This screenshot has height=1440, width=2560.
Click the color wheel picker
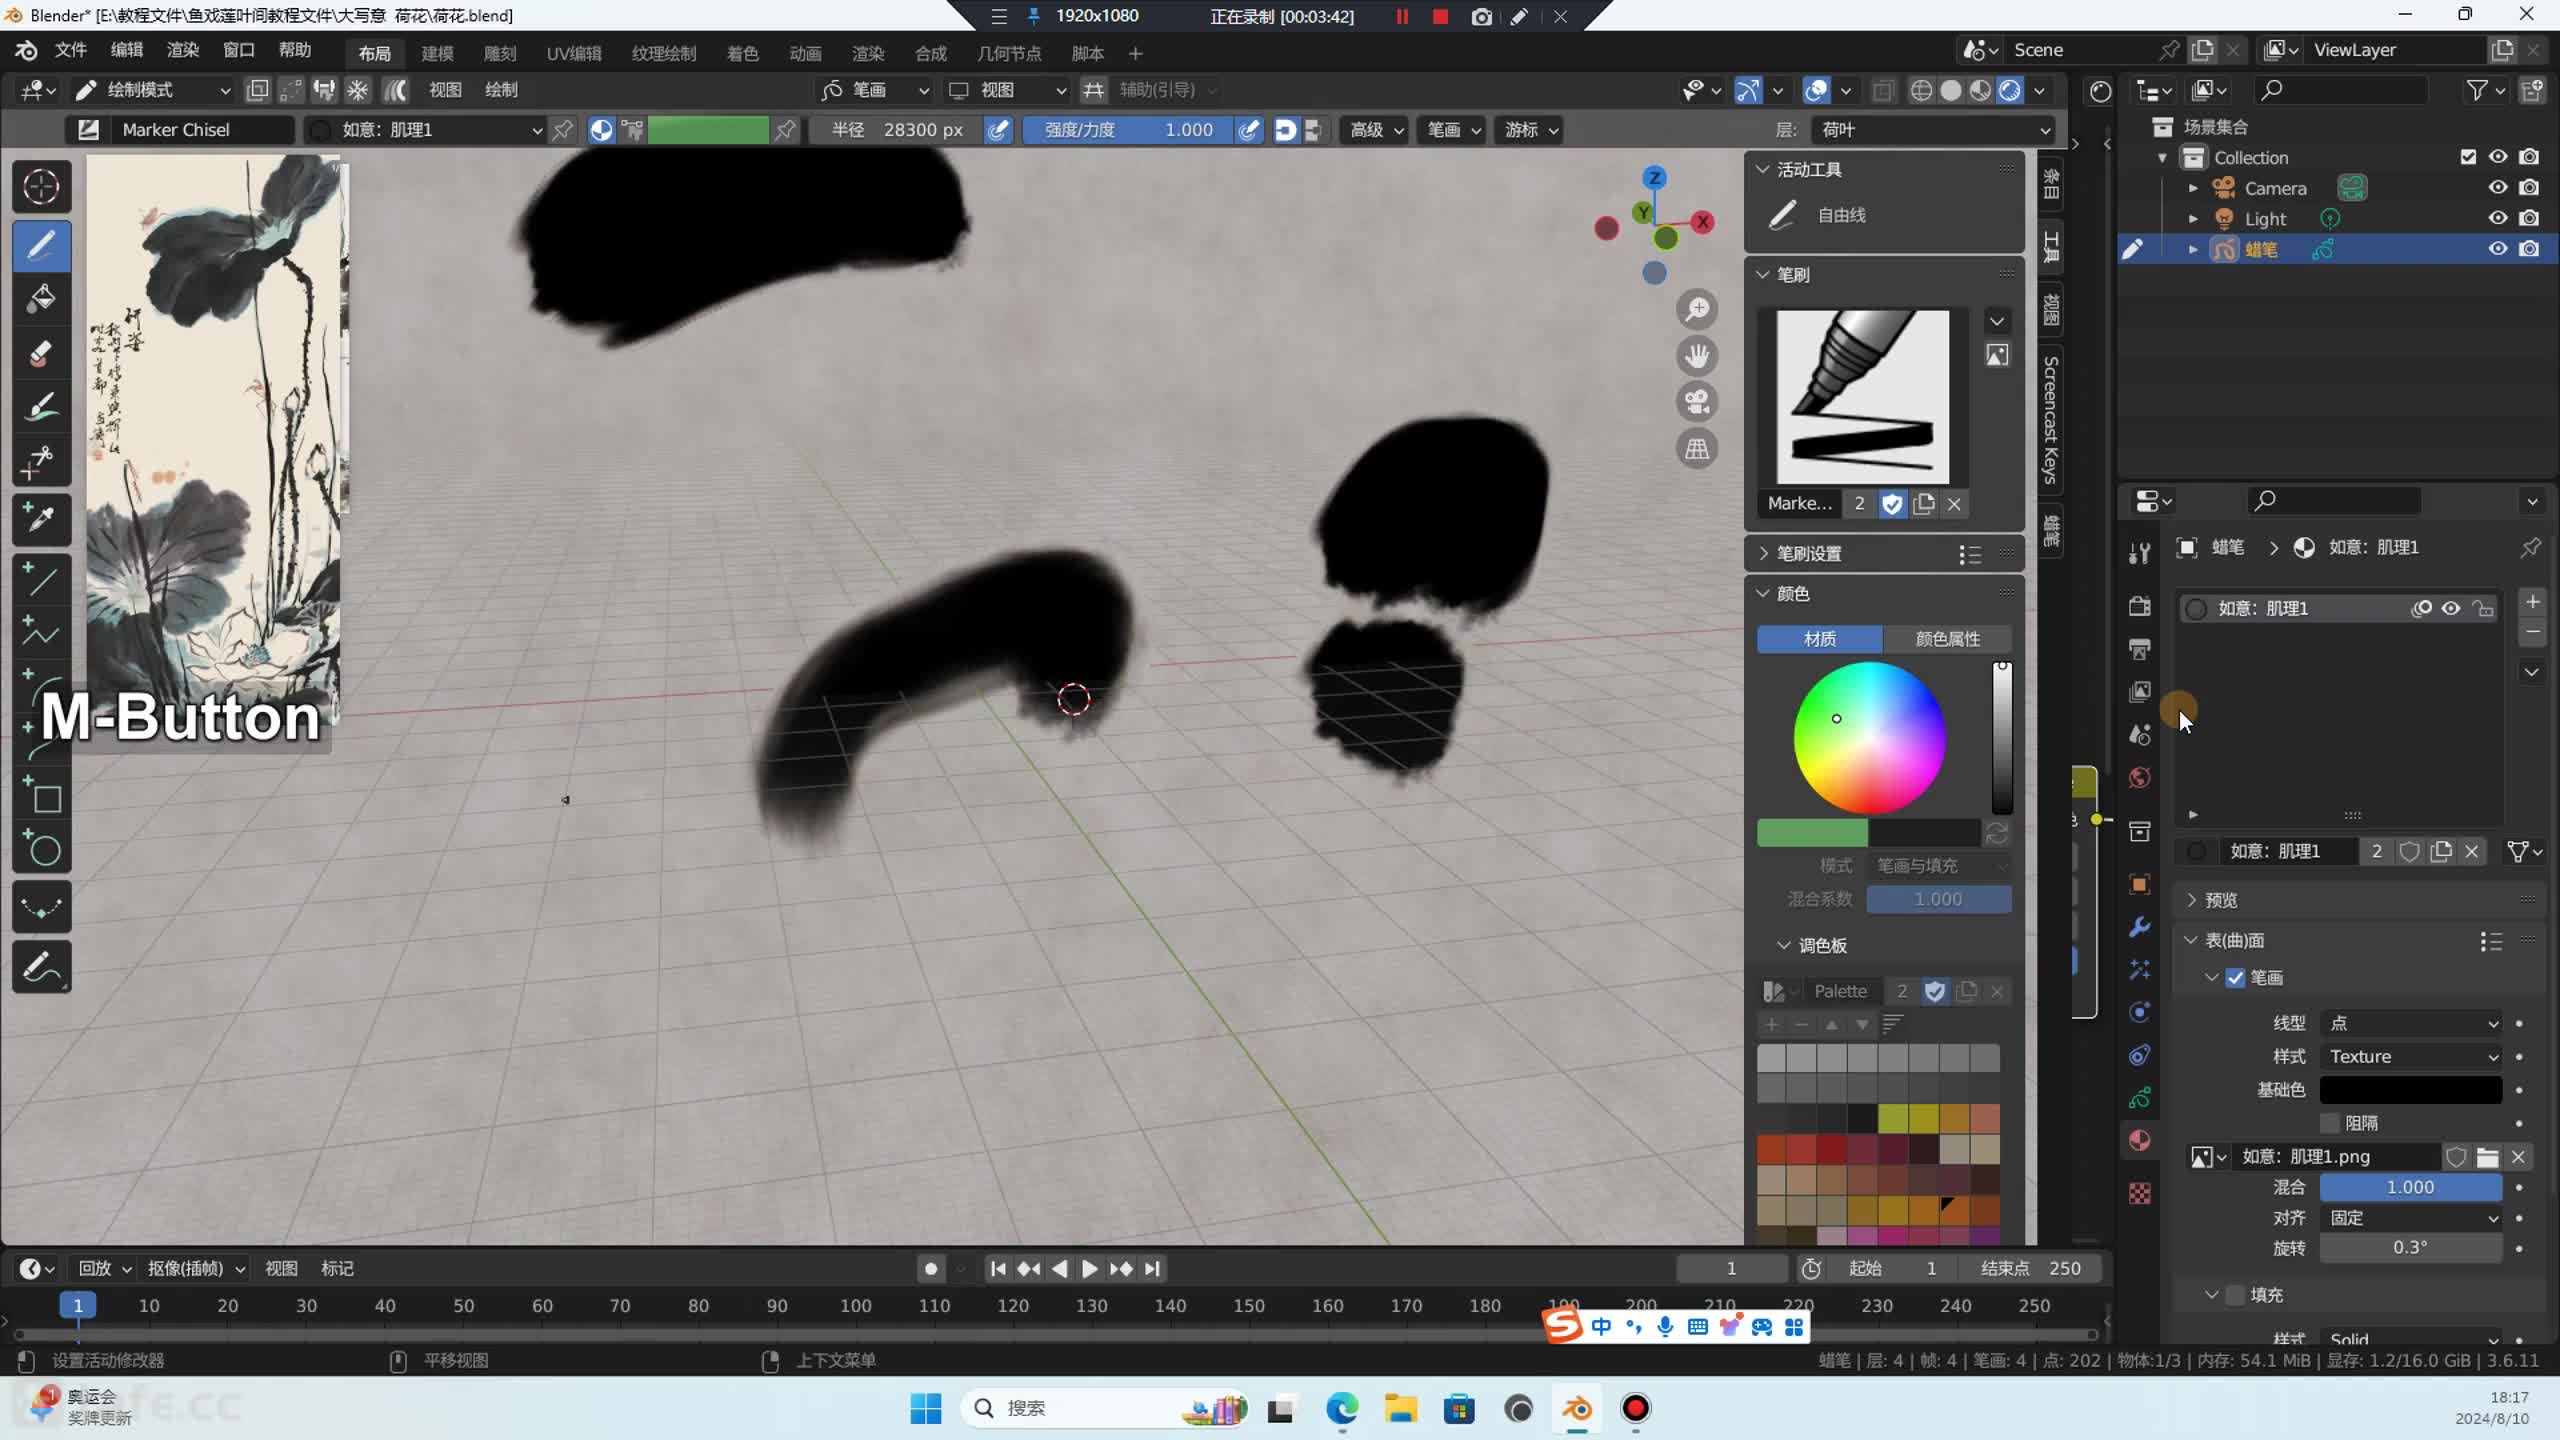1869,738
